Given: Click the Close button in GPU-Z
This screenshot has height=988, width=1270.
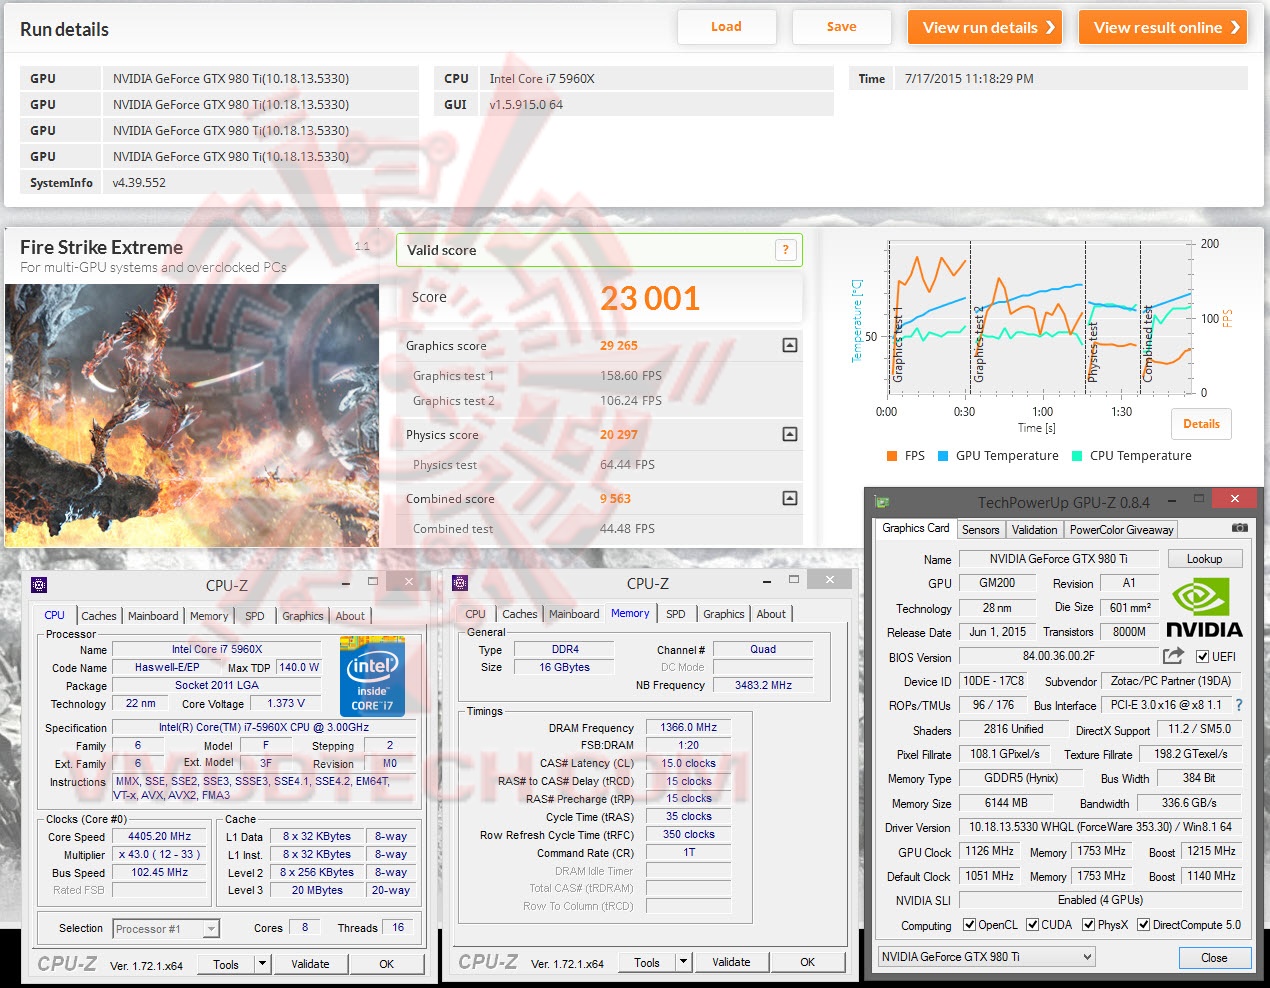Looking at the screenshot, I should [x=1214, y=957].
